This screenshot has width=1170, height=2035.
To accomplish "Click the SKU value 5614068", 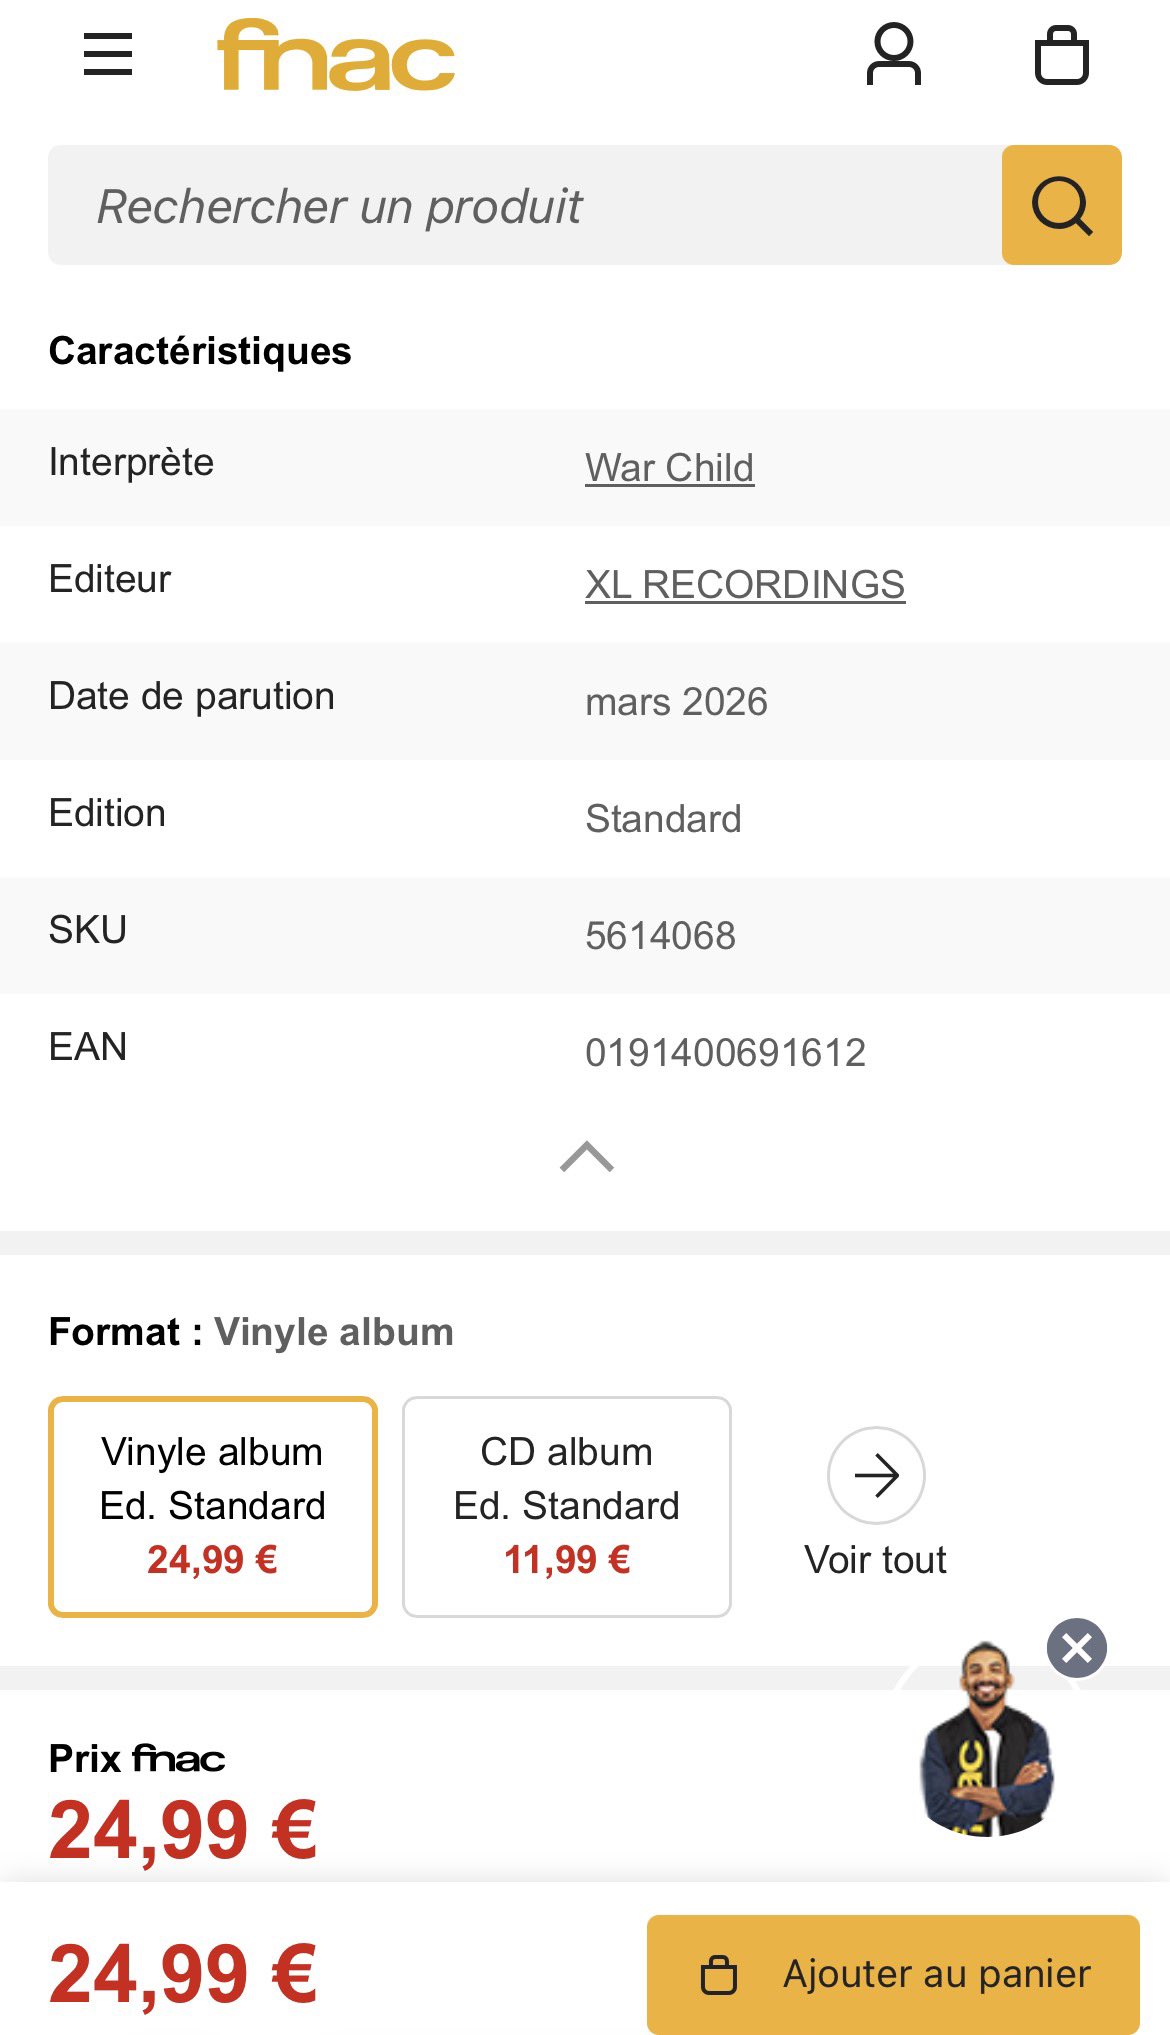I will click(660, 936).
